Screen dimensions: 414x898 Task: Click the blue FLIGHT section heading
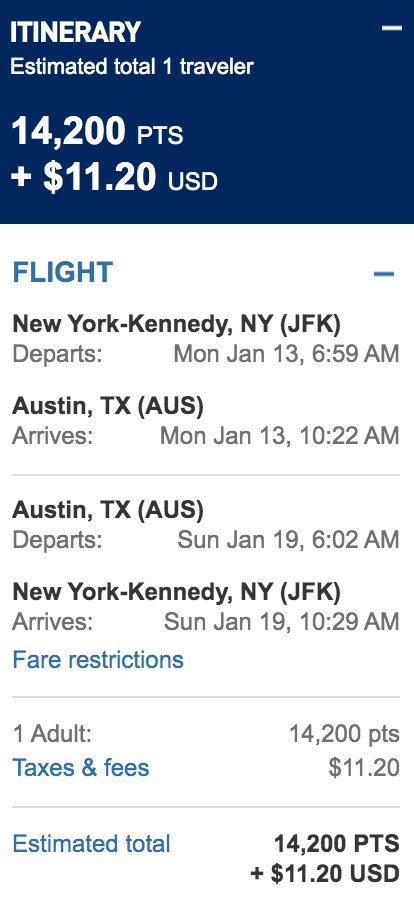[x=63, y=273]
